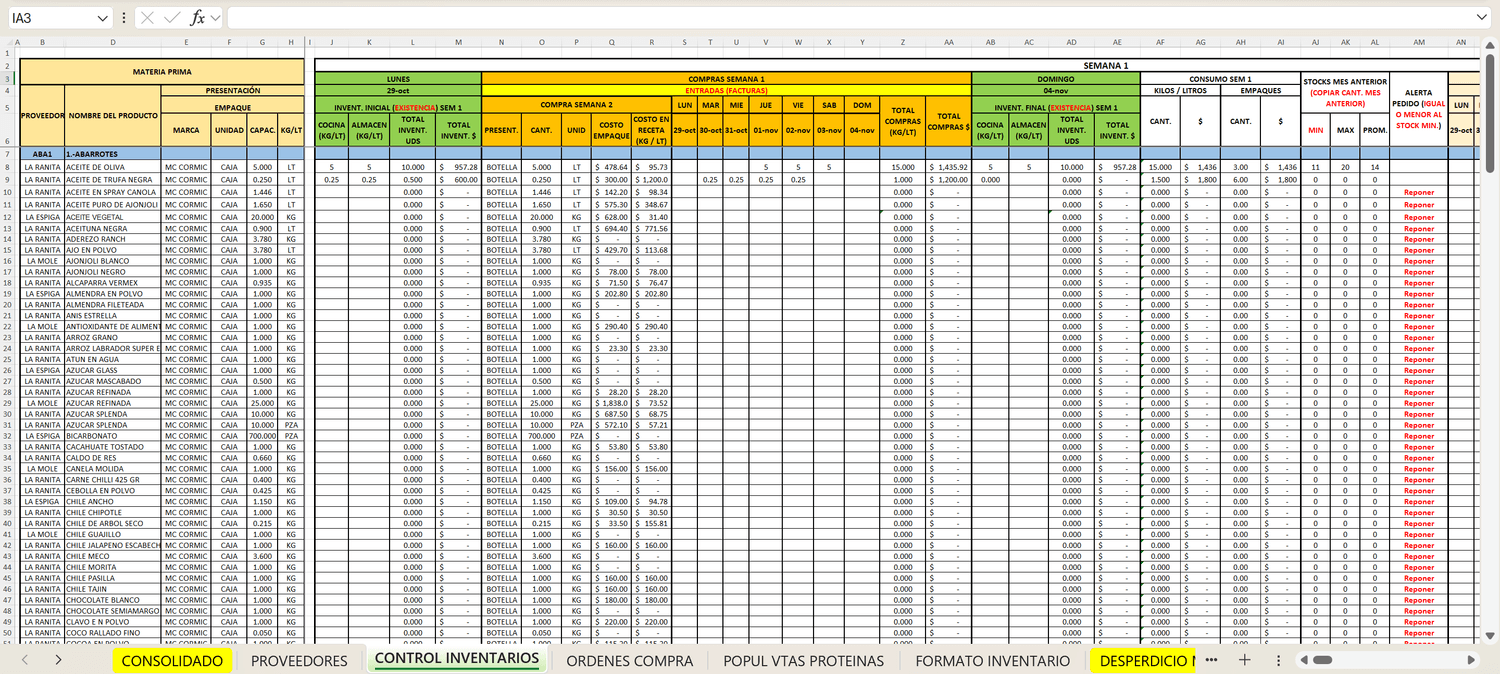Select the POPUL VTAS PROTEINAS tab
This screenshot has width=1500, height=674.
(803, 661)
